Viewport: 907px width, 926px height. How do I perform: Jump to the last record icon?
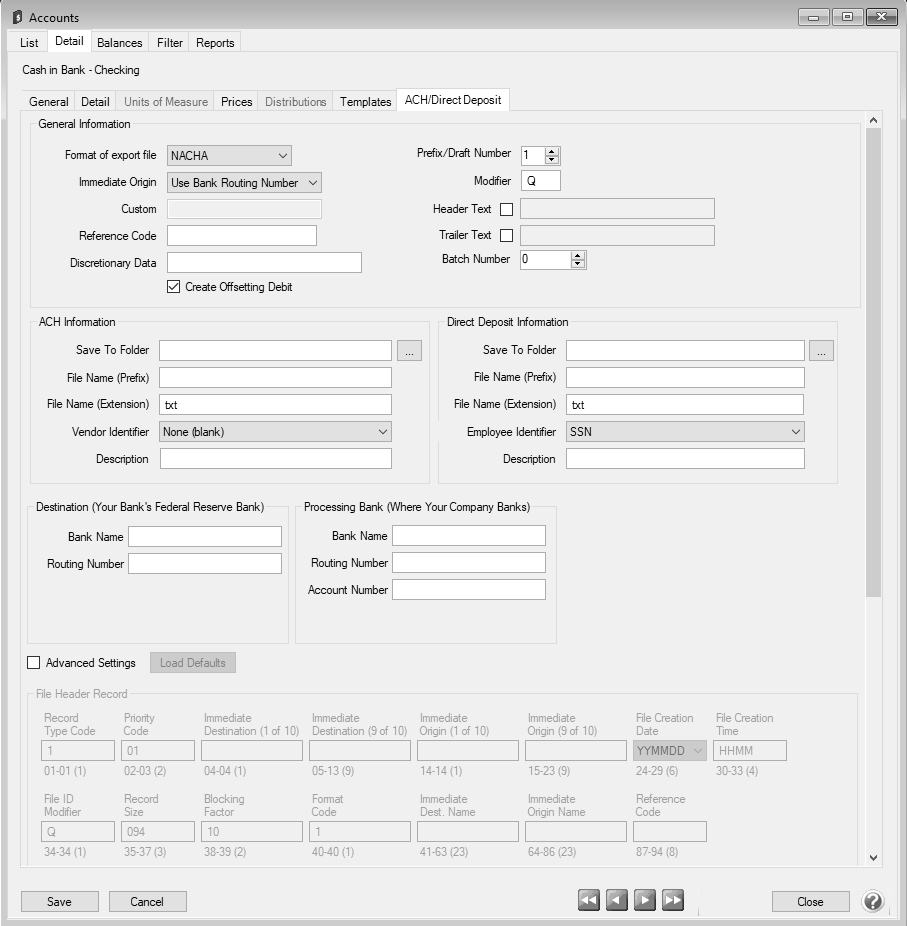coord(673,901)
